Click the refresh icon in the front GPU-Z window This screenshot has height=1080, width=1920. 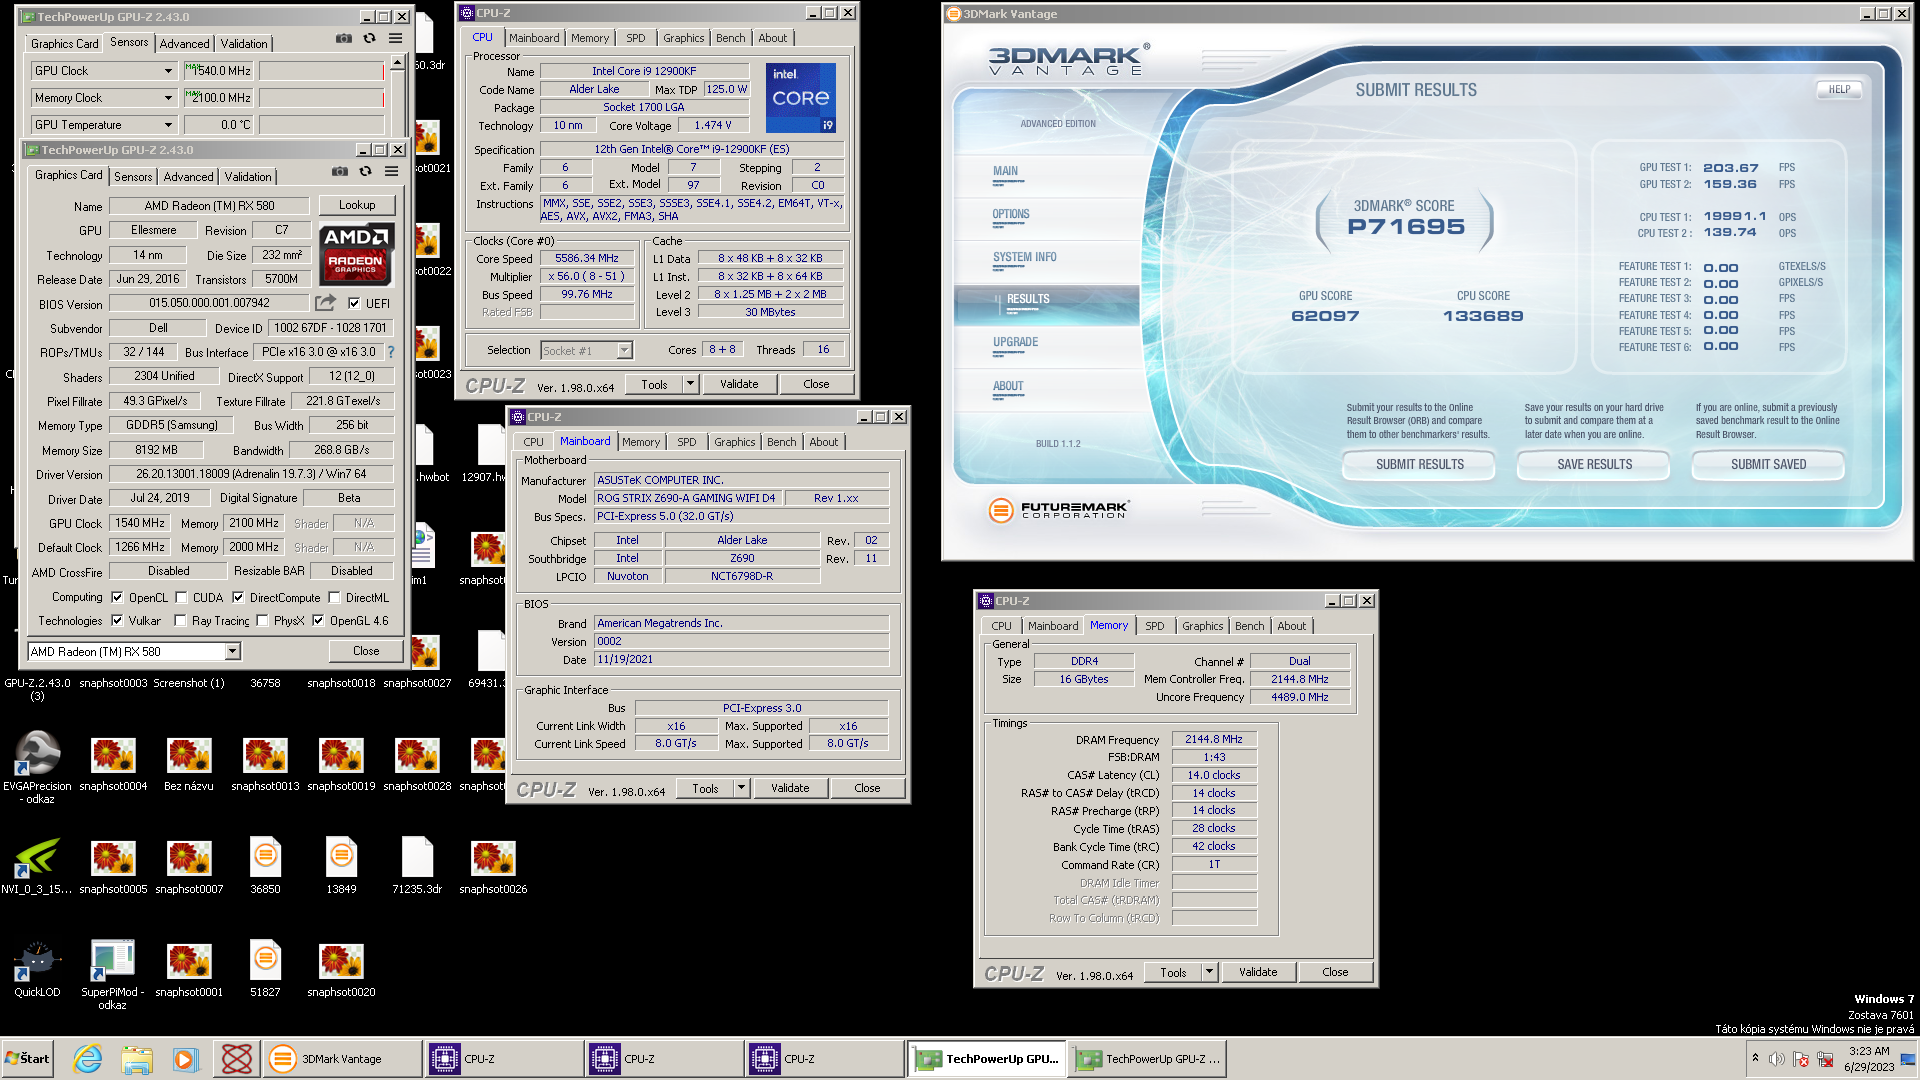point(365,172)
